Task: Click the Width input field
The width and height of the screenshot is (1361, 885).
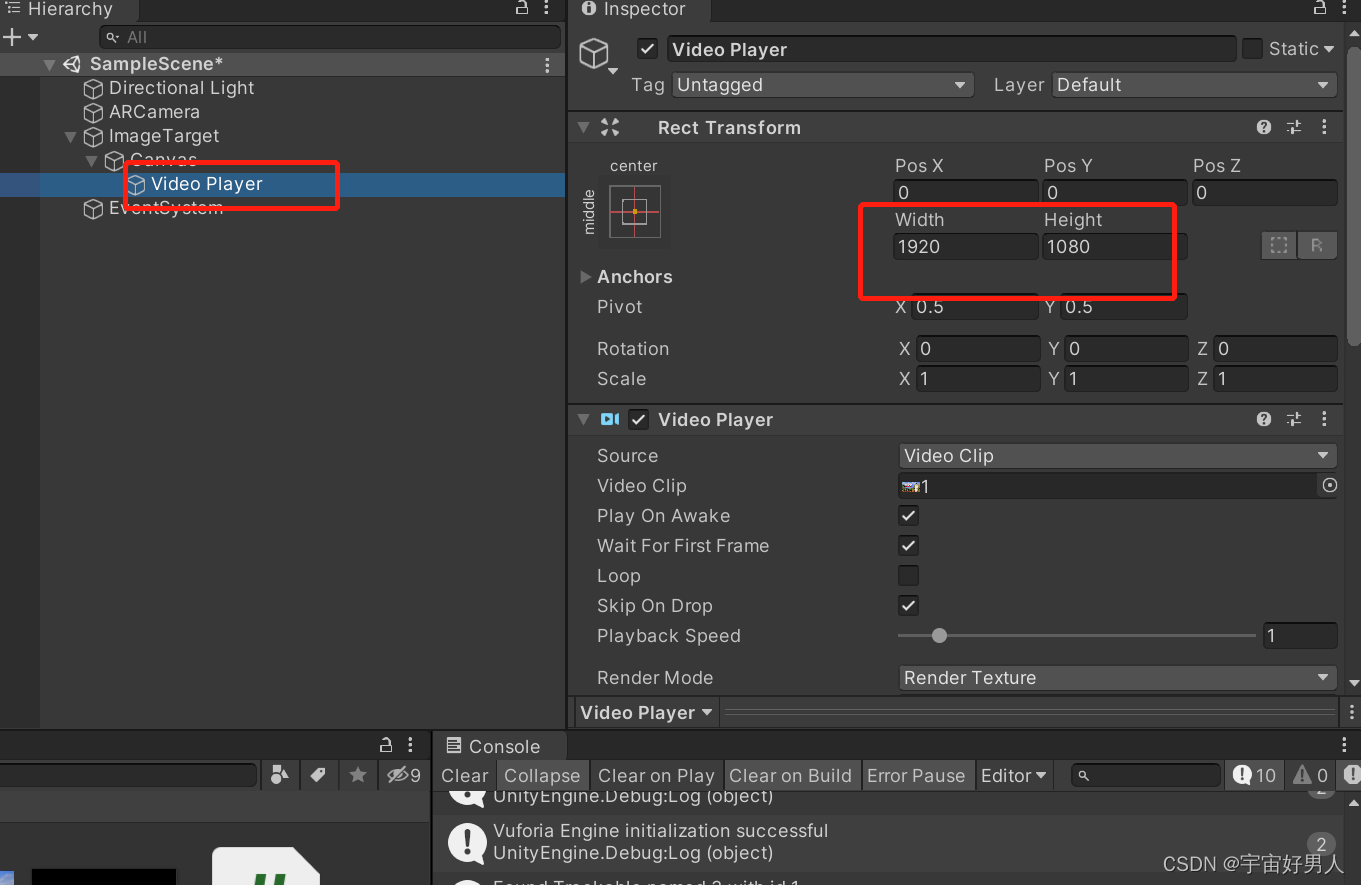Action: (x=965, y=246)
